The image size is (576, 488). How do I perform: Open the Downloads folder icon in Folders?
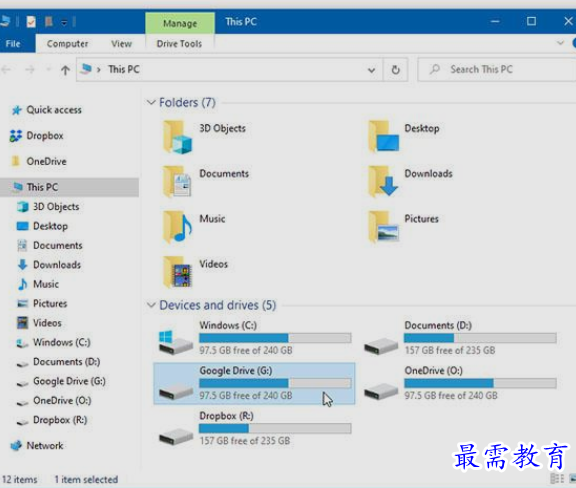tap(384, 182)
